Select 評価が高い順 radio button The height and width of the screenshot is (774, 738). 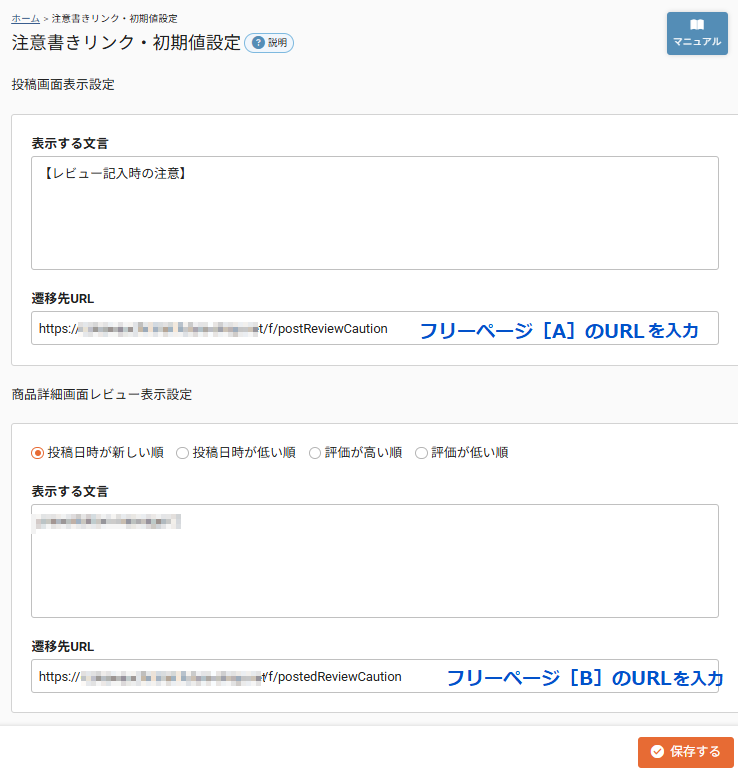[314, 453]
